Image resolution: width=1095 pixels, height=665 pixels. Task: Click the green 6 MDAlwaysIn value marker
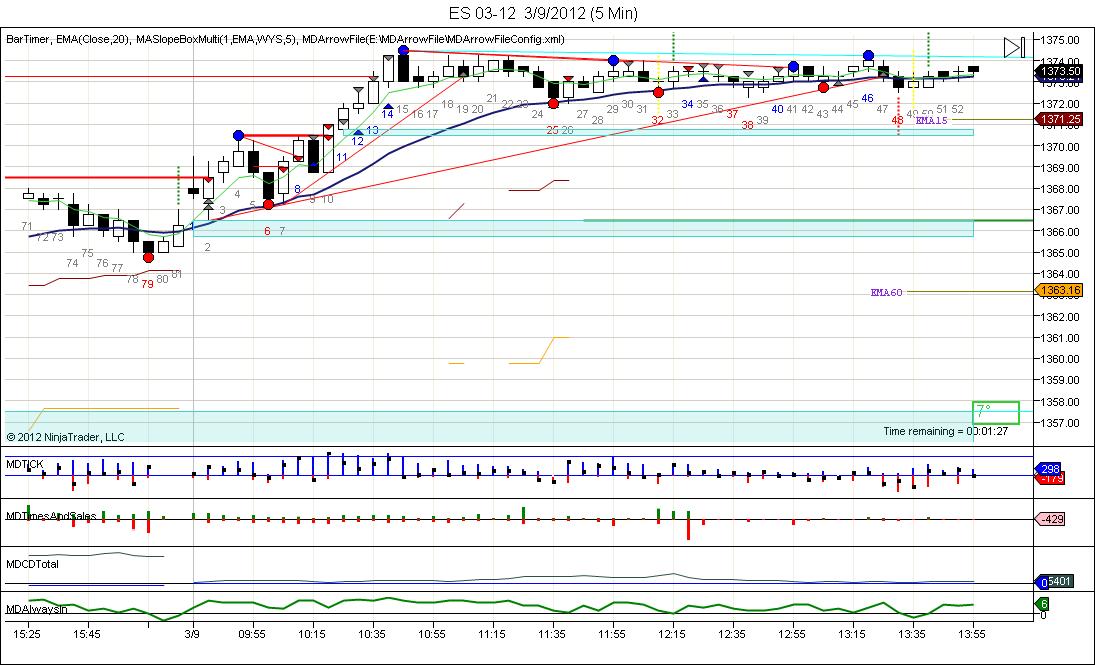click(x=1042, y=604)
